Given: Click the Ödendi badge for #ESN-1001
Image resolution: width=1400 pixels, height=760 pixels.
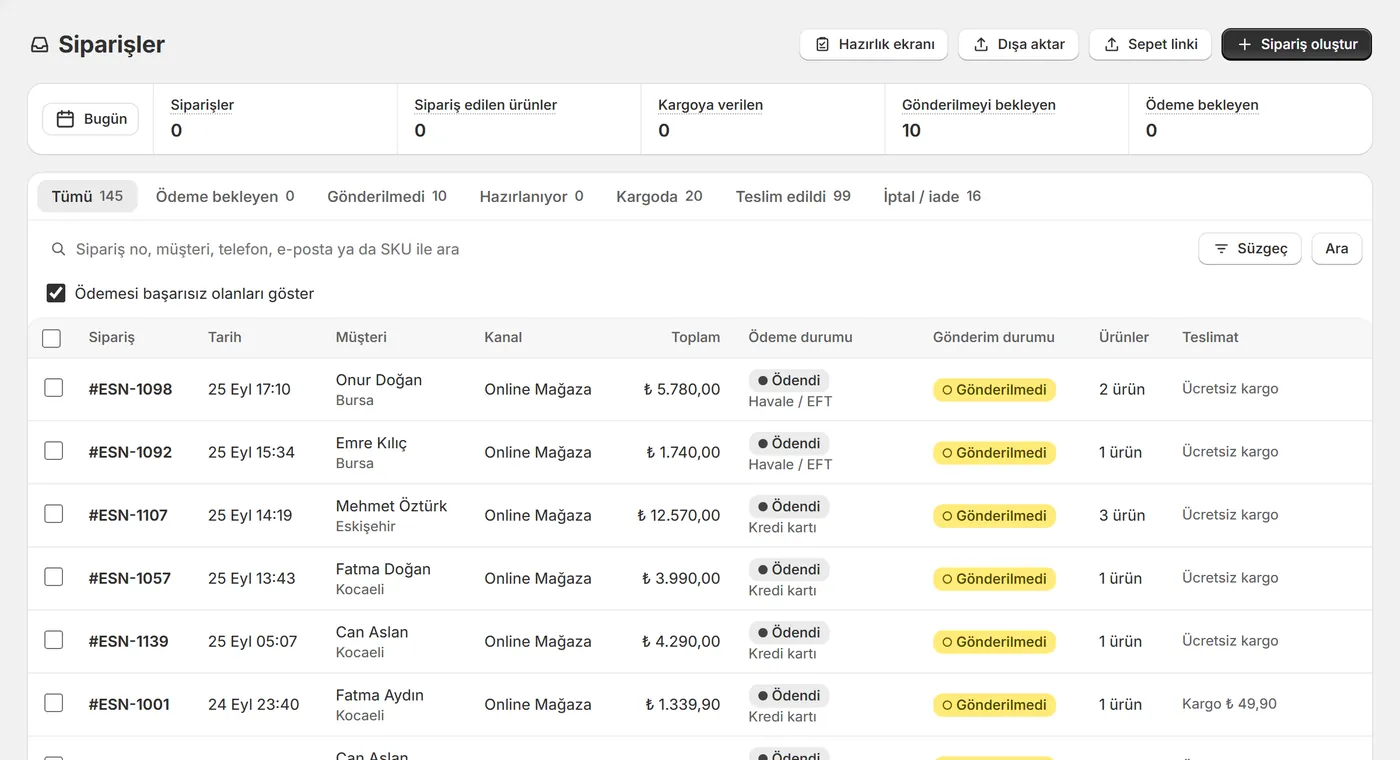Looking at the screenshot, I should (789, 695).
